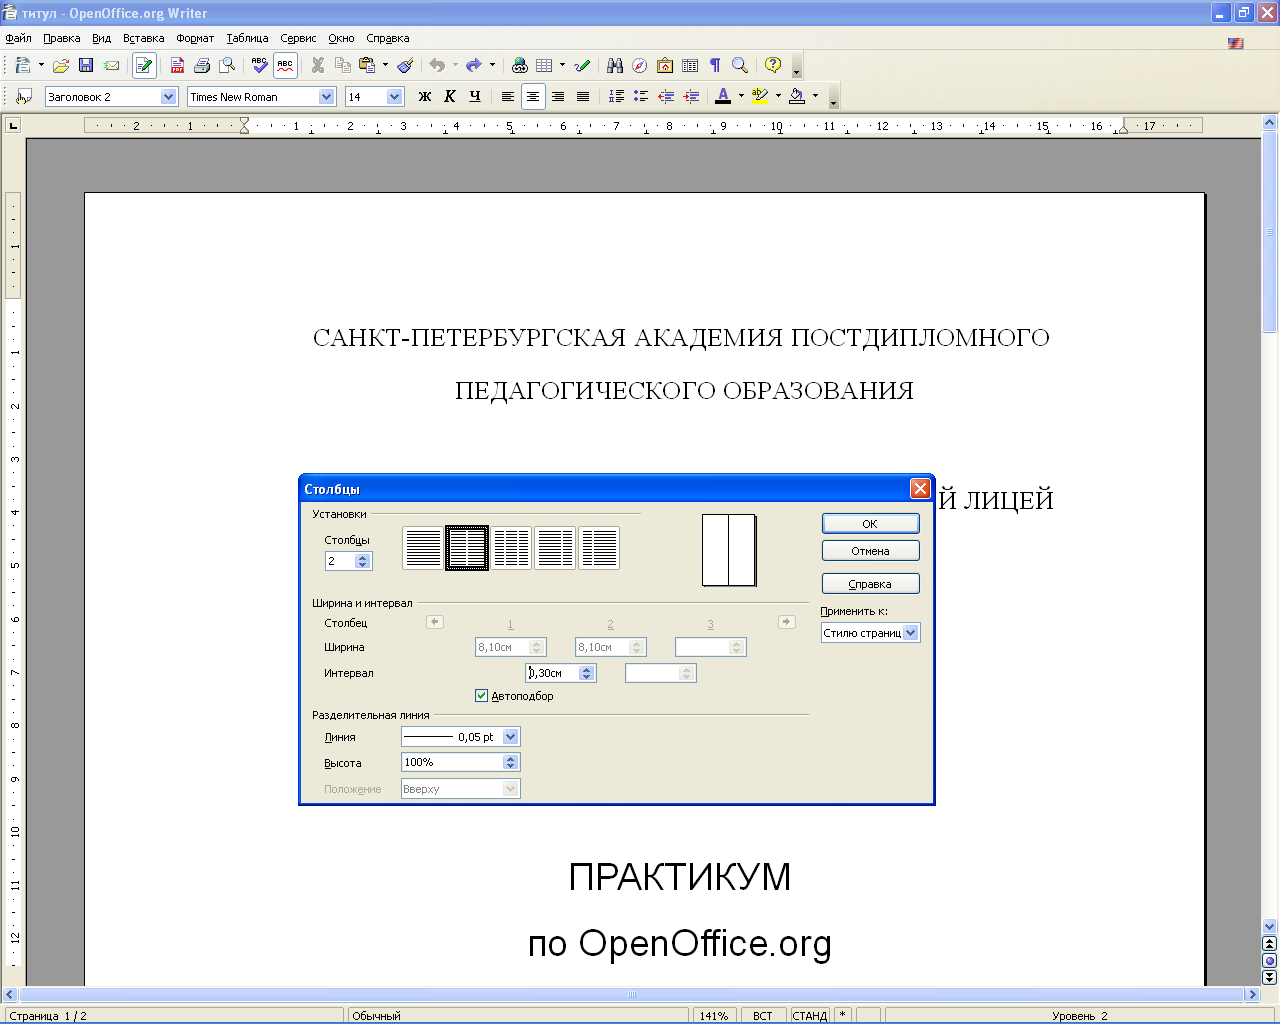Select the three equal columns preset
1280x1024 pixels.
(511, 548)
